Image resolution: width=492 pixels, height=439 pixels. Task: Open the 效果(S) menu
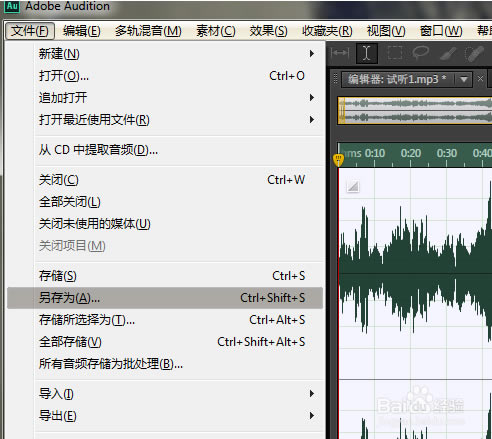coord(268,31)
